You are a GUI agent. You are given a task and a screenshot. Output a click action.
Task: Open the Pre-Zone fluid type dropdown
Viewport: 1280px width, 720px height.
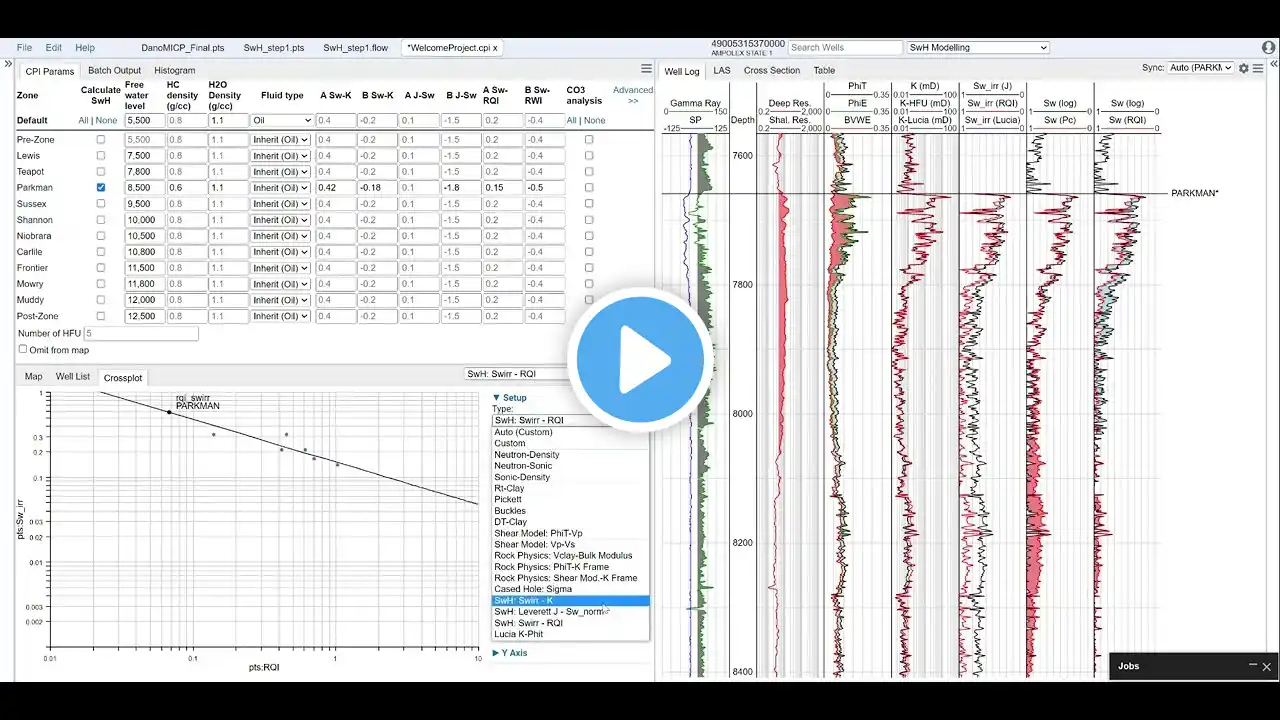pyautogui.click(x=281, y=140)
